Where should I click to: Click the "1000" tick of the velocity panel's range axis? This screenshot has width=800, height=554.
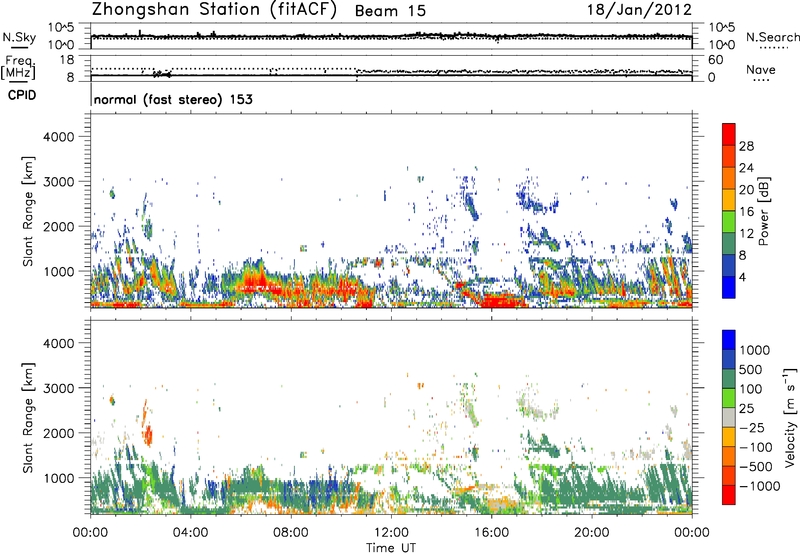coord(58,478)
